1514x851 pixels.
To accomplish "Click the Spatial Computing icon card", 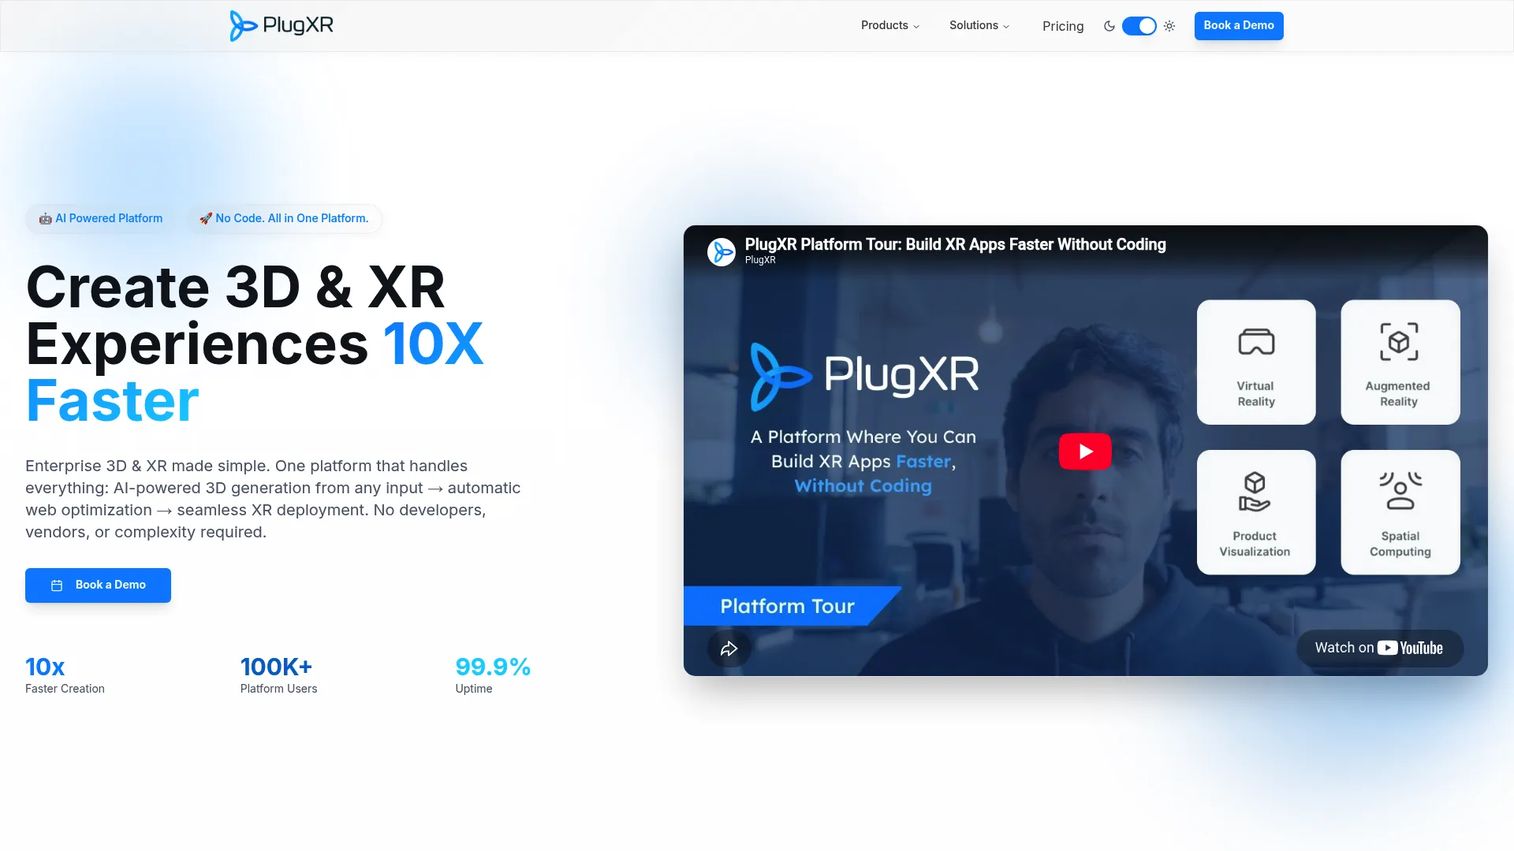I will coord(1400,512).
